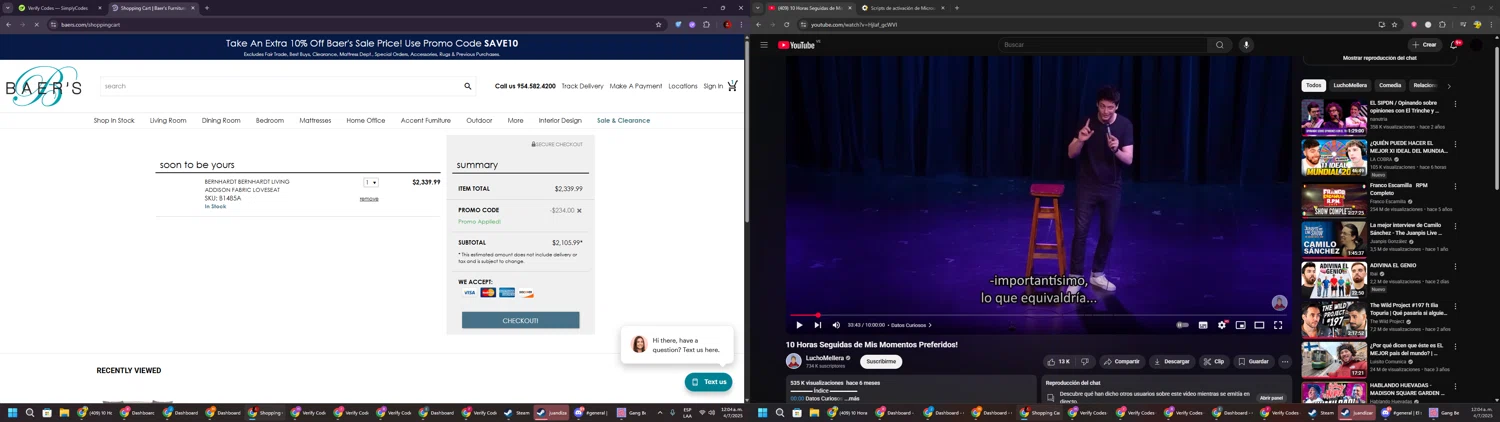Switch YouTube player to miniplayer
Screen dimensions: 1500x422
tap(1240, 325)
